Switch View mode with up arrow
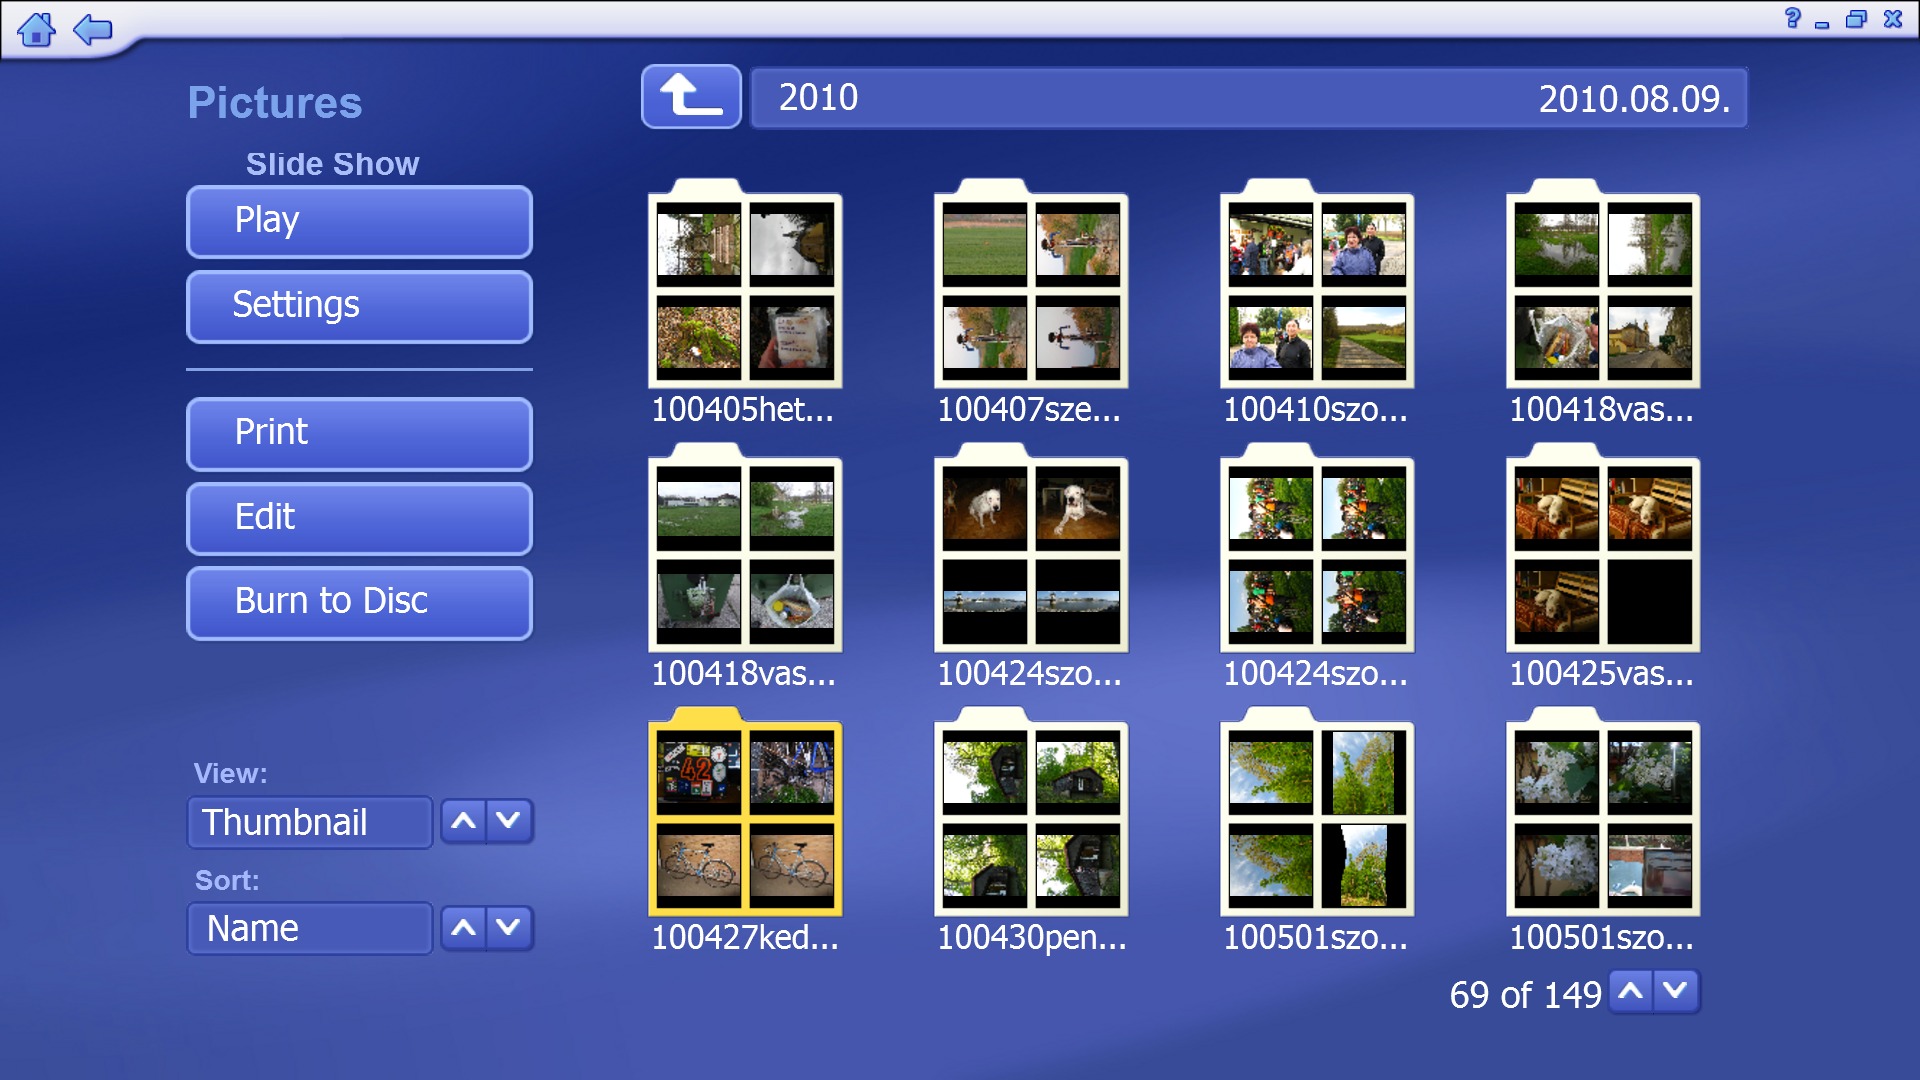The image size is (1920, 1080). pyautogui.click(x=464, y=821)
